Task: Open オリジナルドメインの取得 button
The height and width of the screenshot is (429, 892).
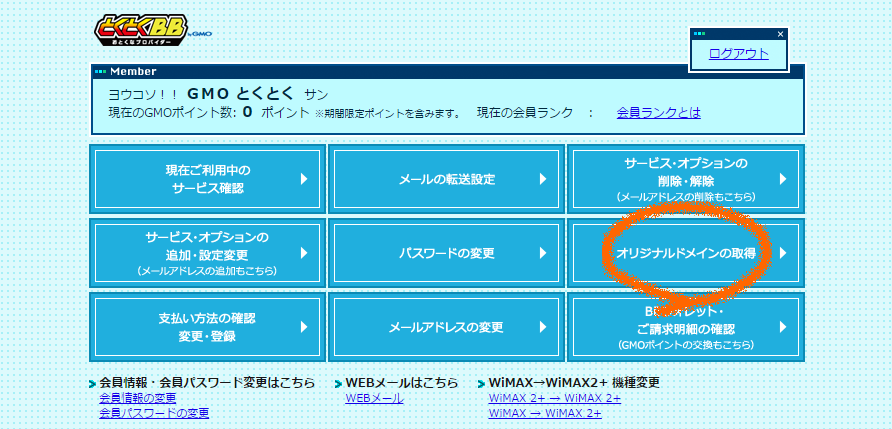Action: 685,253
